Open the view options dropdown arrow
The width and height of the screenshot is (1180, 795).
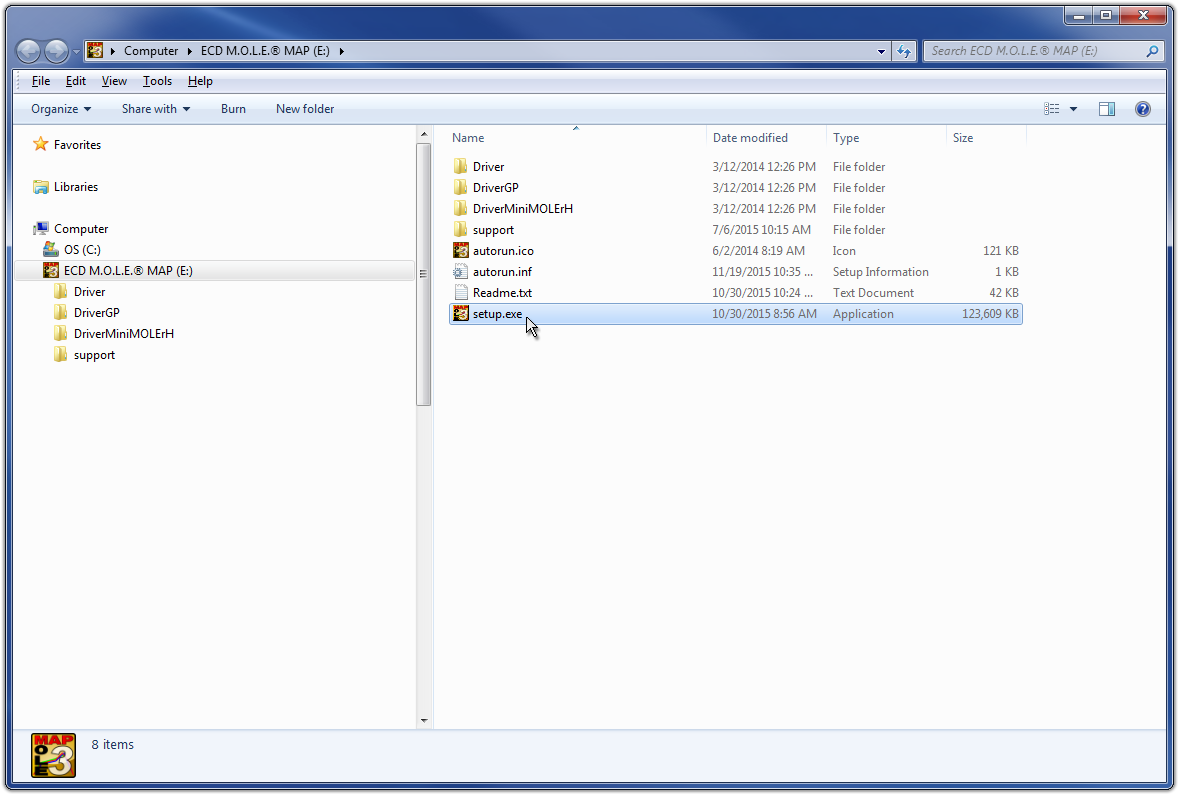point(1073,109)
